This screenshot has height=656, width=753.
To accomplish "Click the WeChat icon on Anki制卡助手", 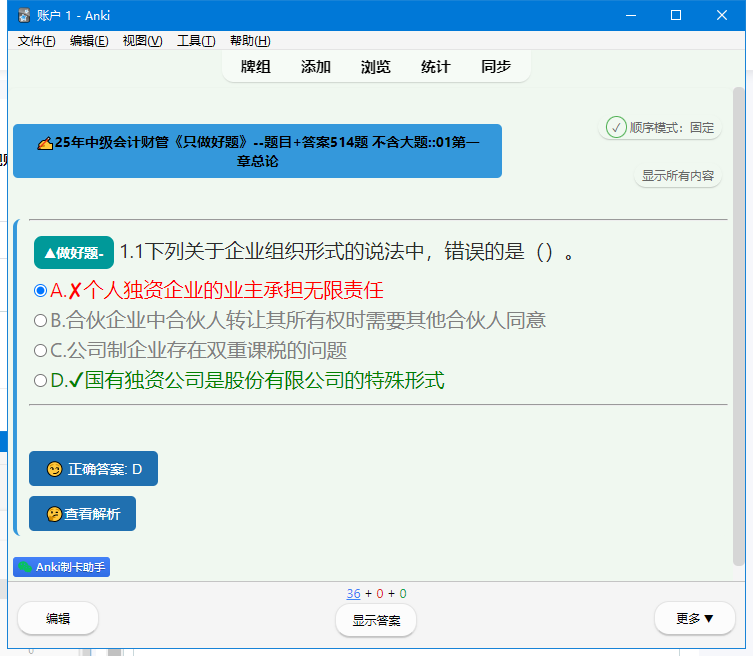I will tap(25, 567).
